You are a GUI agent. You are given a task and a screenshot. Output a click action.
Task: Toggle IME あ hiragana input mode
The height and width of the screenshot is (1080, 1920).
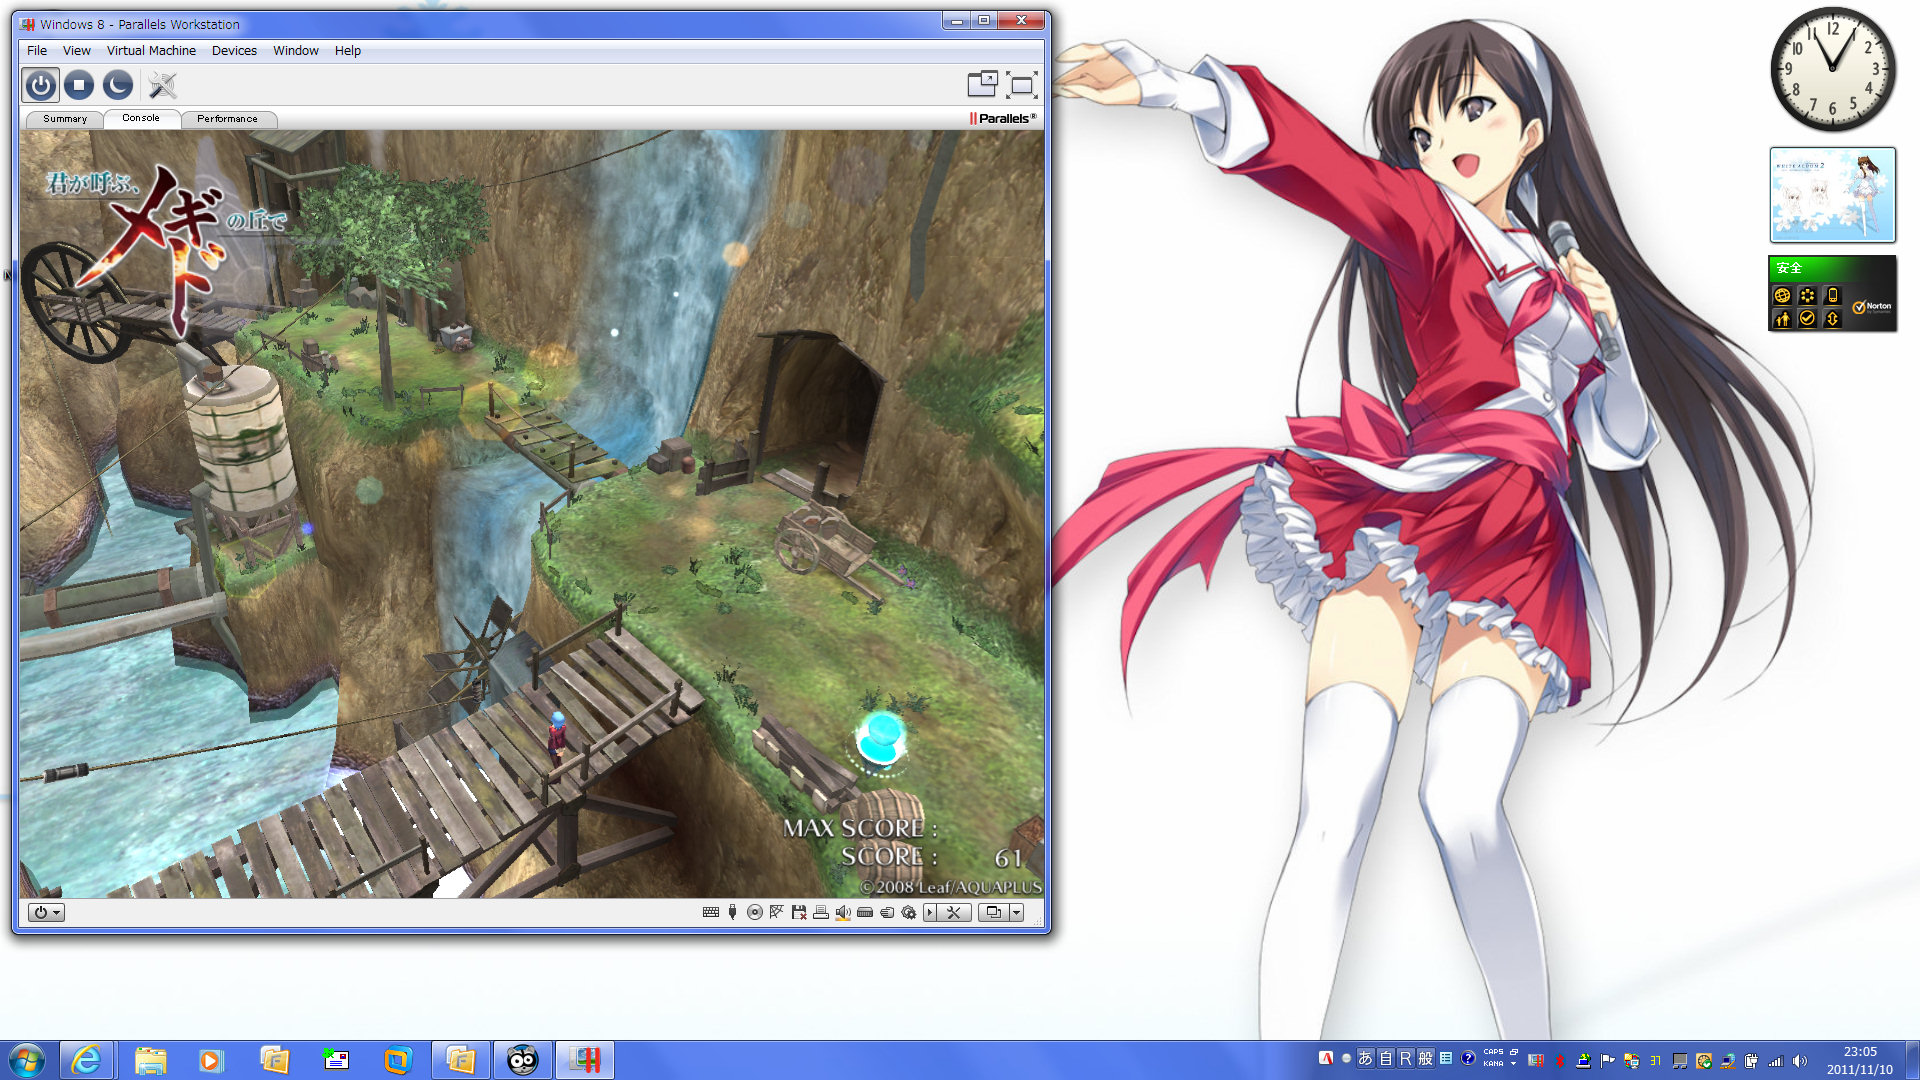pyautogui.click(x=1365, y=1059)
